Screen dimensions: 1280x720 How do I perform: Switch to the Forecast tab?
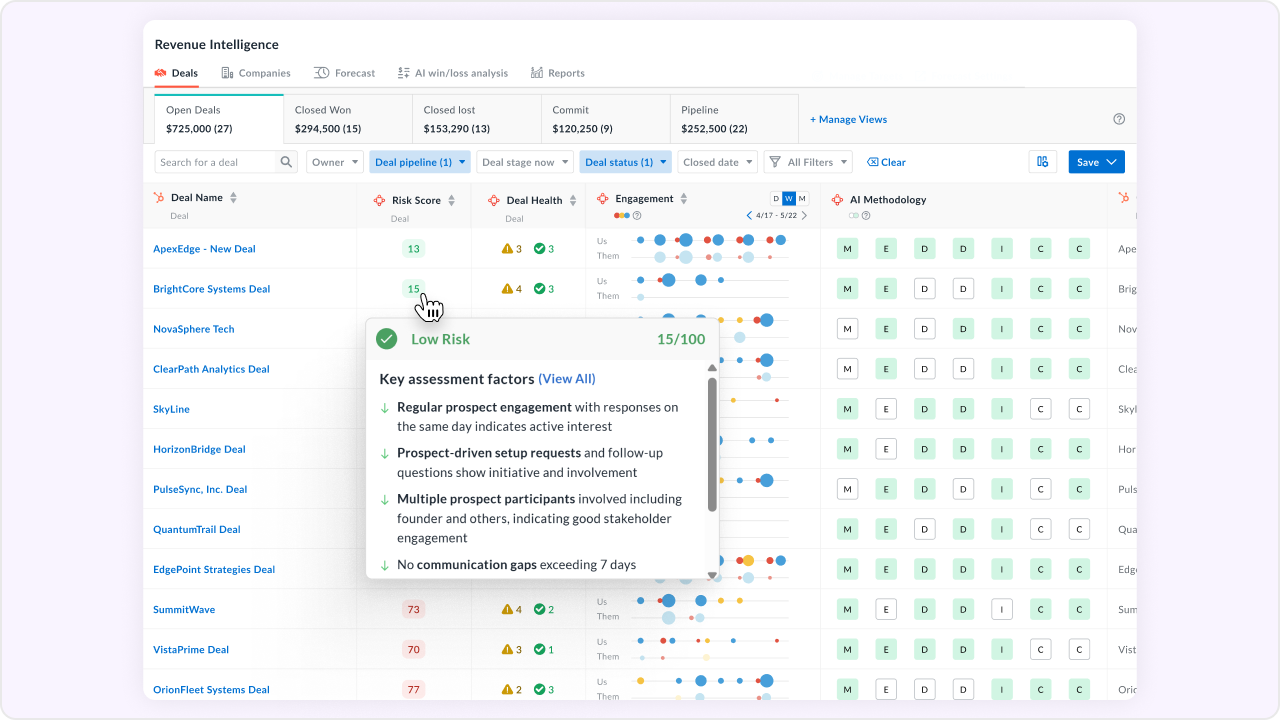(344, 73)
